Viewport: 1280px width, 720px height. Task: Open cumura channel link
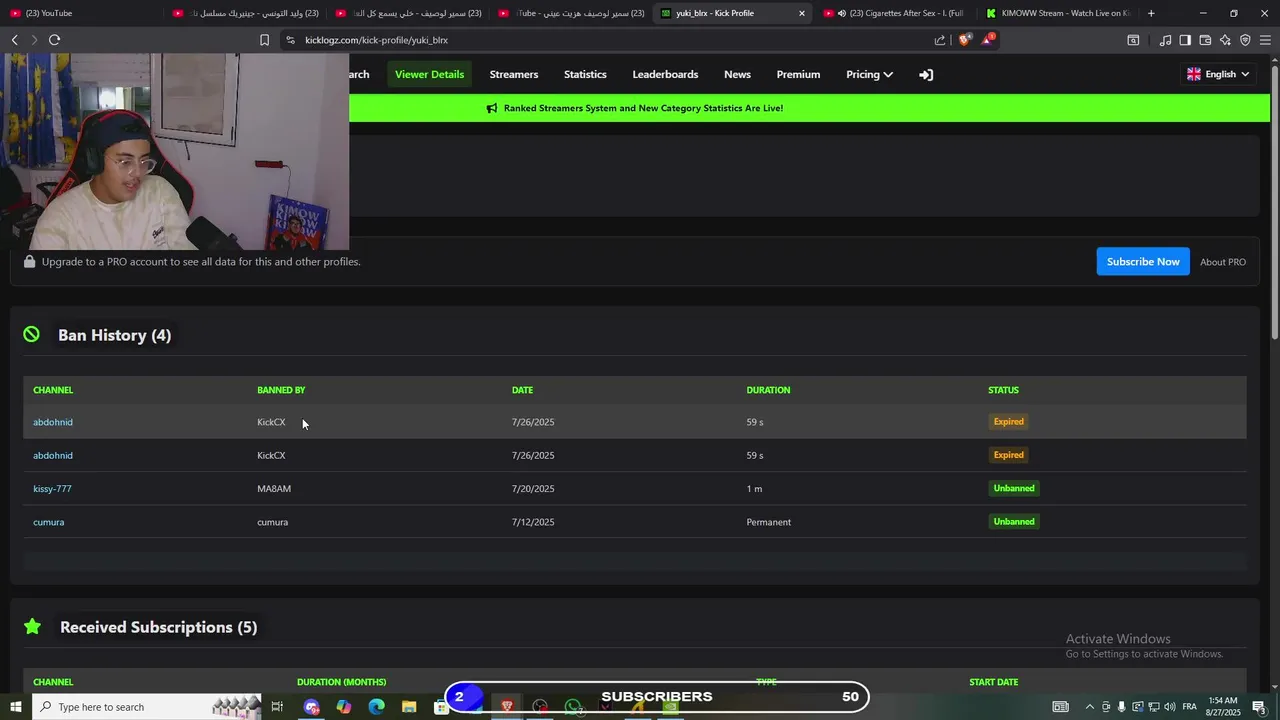[48, 522]
